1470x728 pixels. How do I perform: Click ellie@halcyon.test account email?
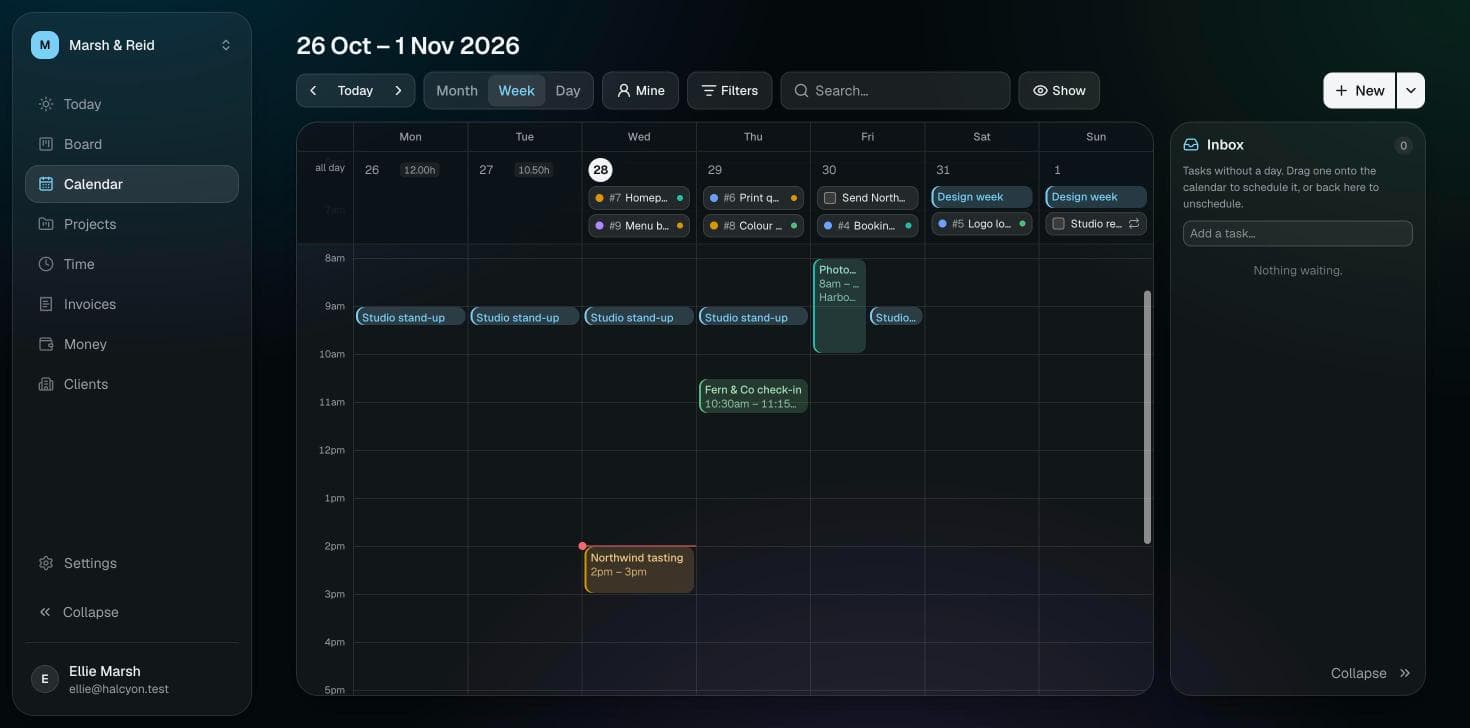point(119,689)
